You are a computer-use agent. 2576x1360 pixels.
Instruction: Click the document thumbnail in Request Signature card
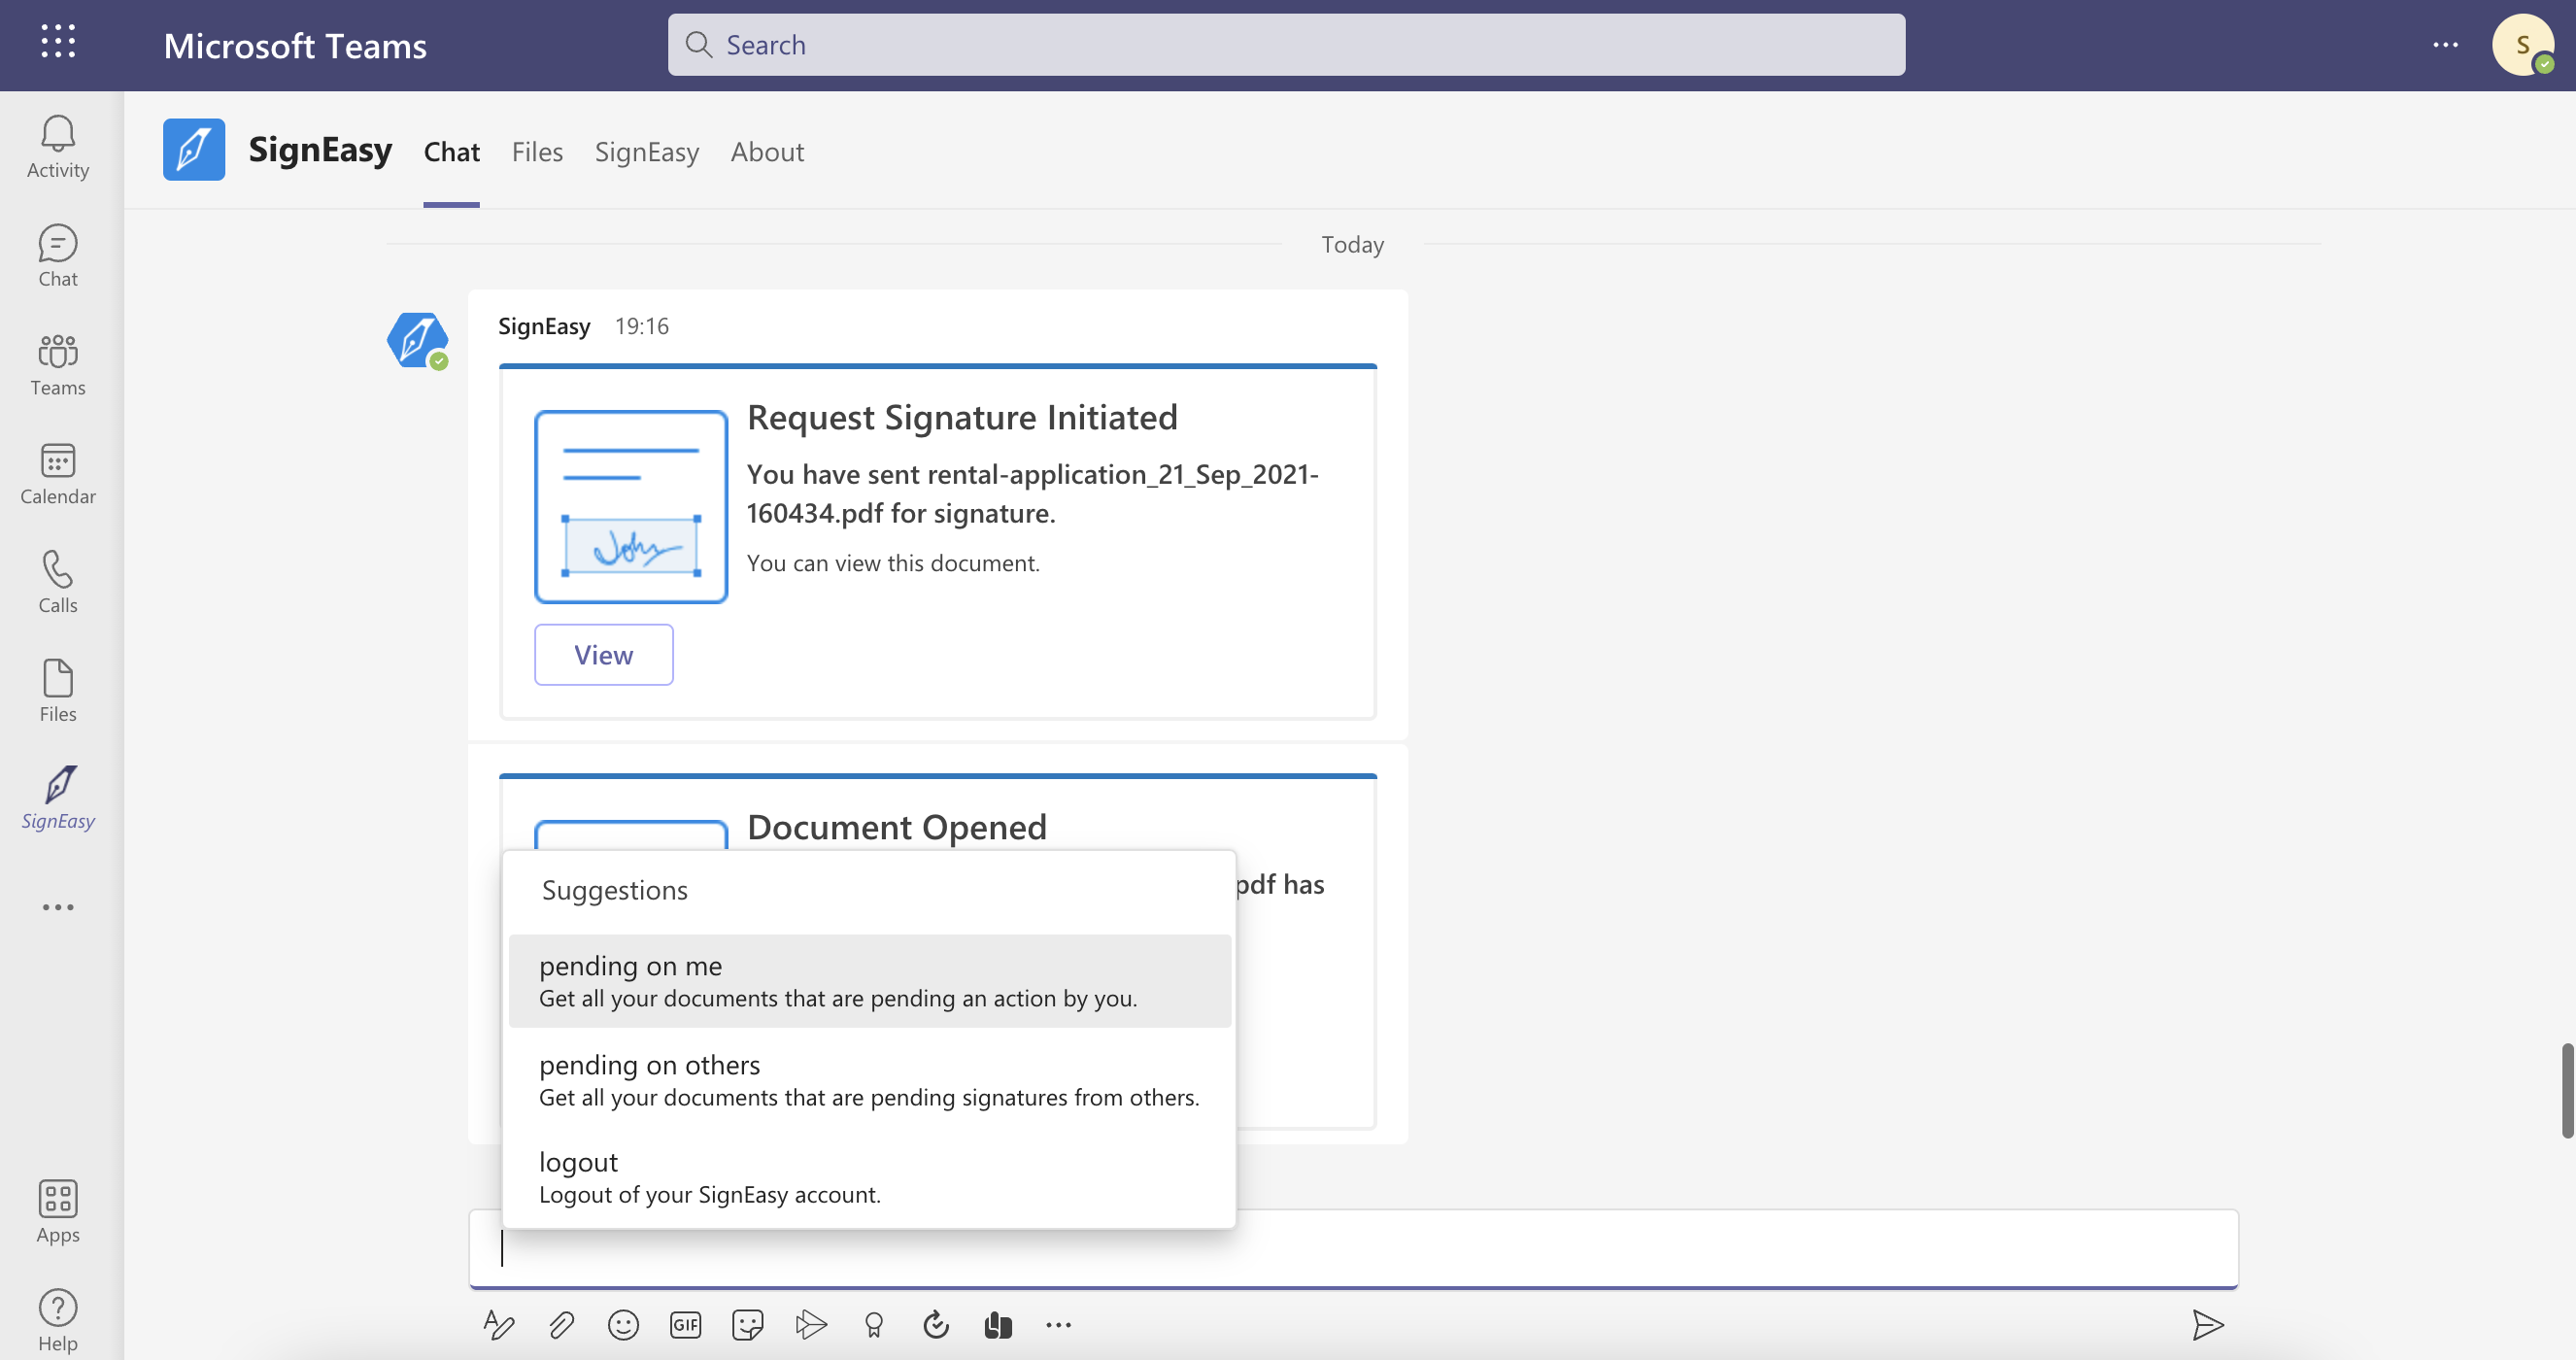[x=630, y=507]
